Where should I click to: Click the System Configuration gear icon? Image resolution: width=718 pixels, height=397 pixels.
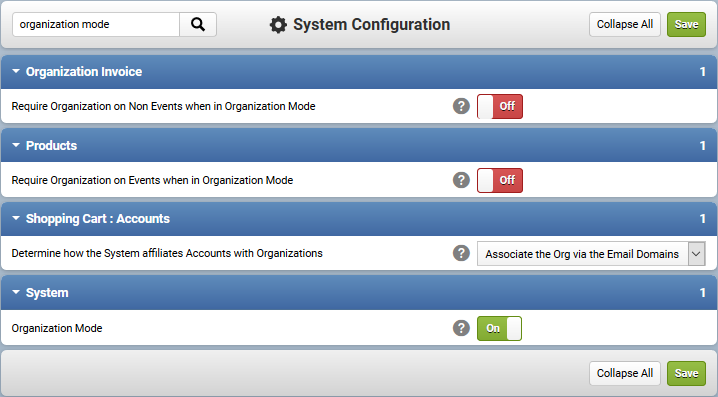278,25
